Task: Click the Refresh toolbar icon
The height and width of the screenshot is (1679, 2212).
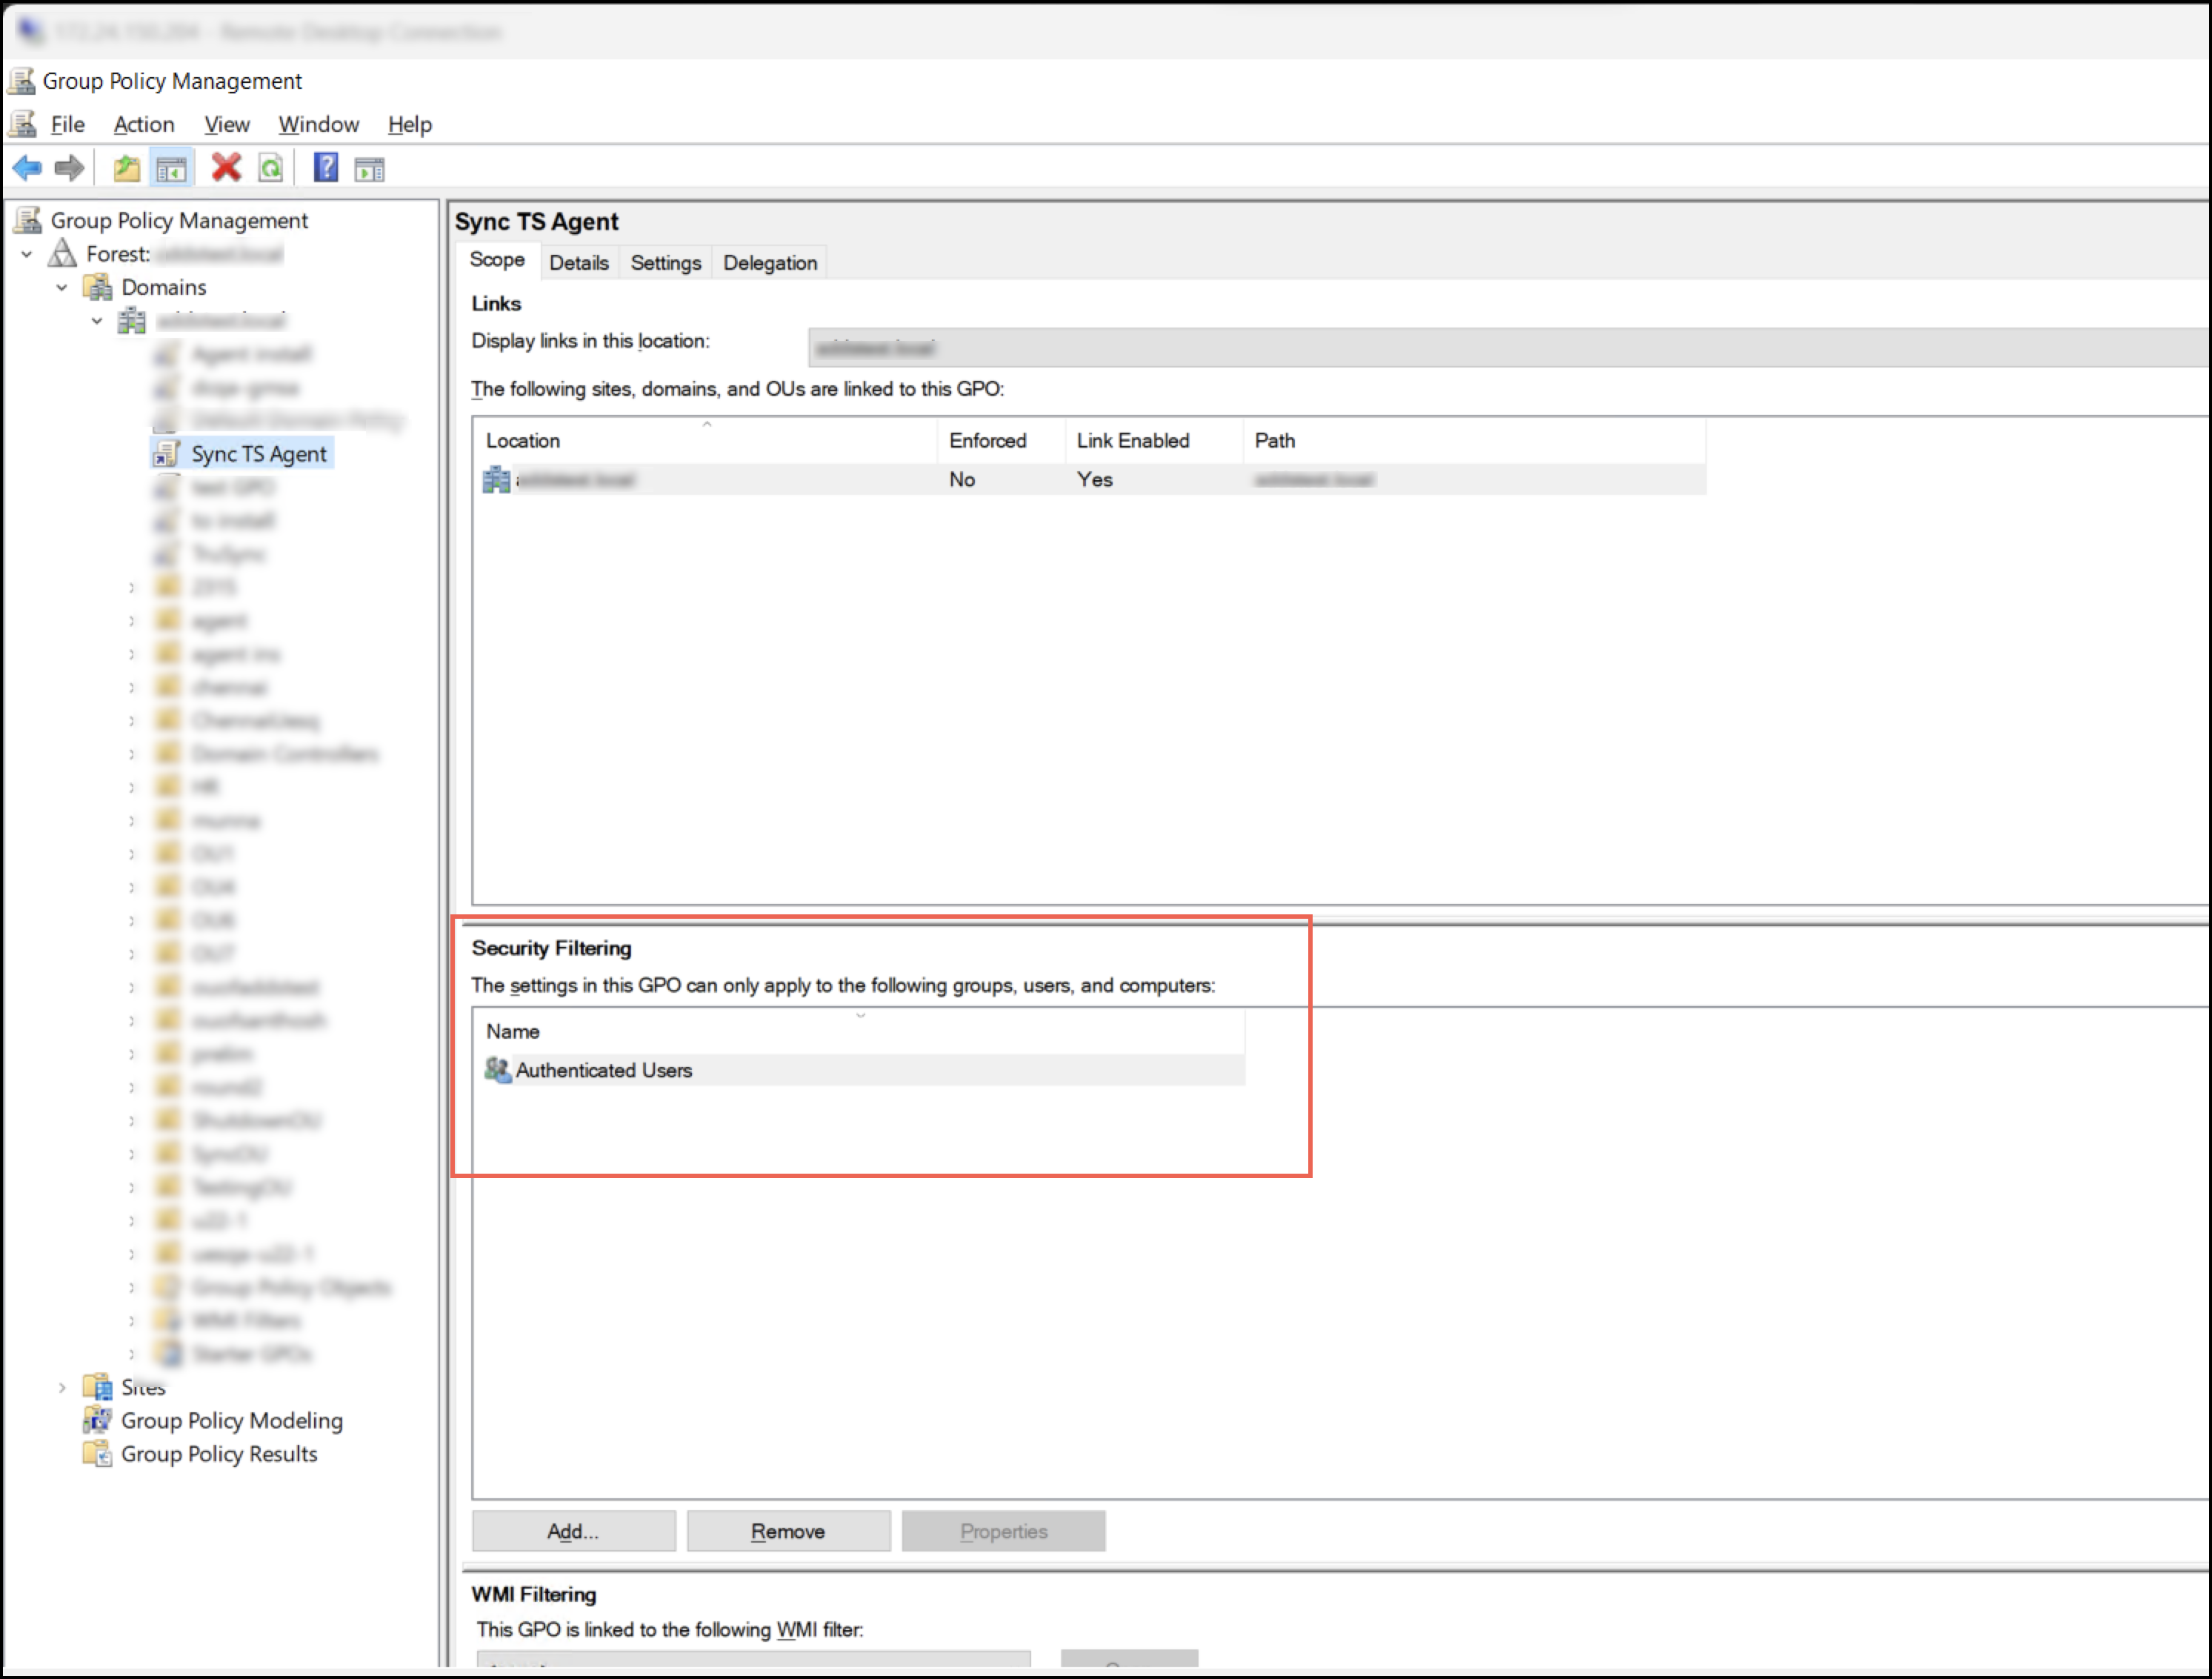Action: 271,168
